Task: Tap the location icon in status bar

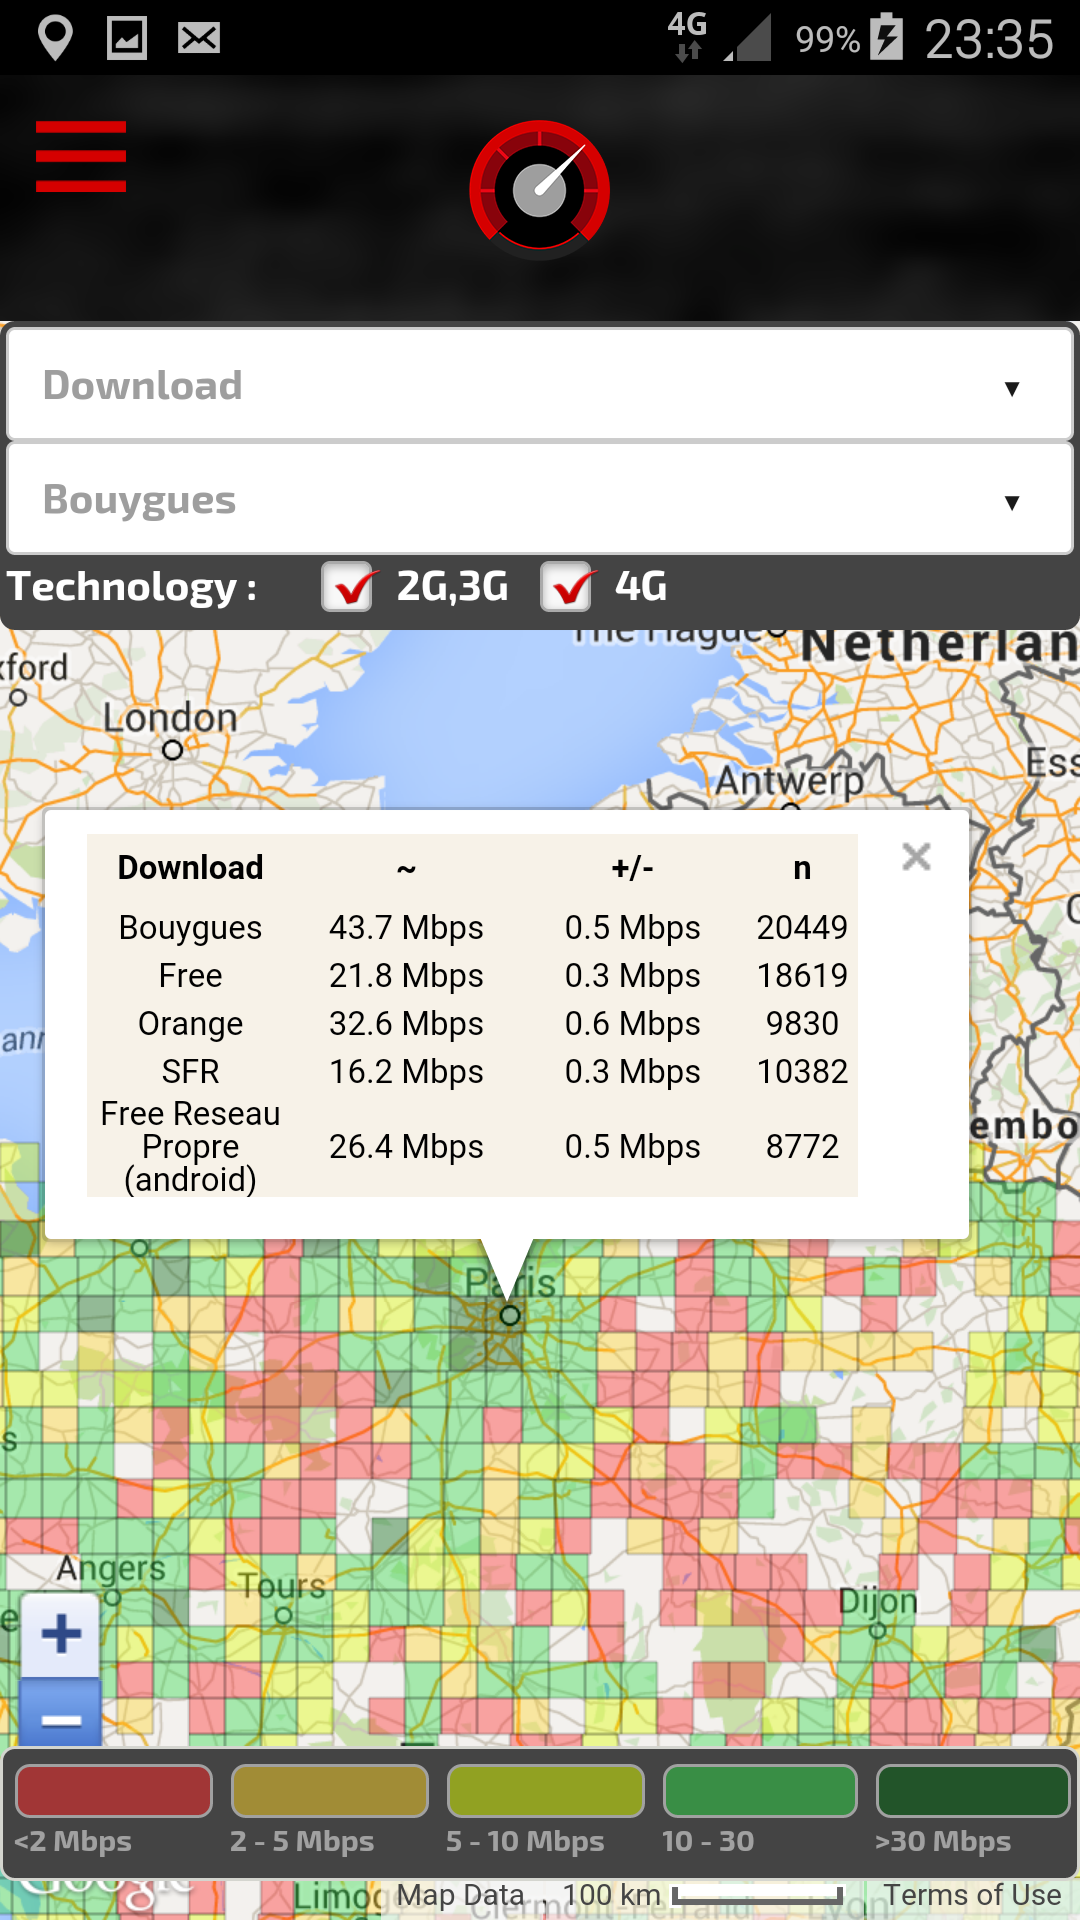Action: [x=55, y=39]
